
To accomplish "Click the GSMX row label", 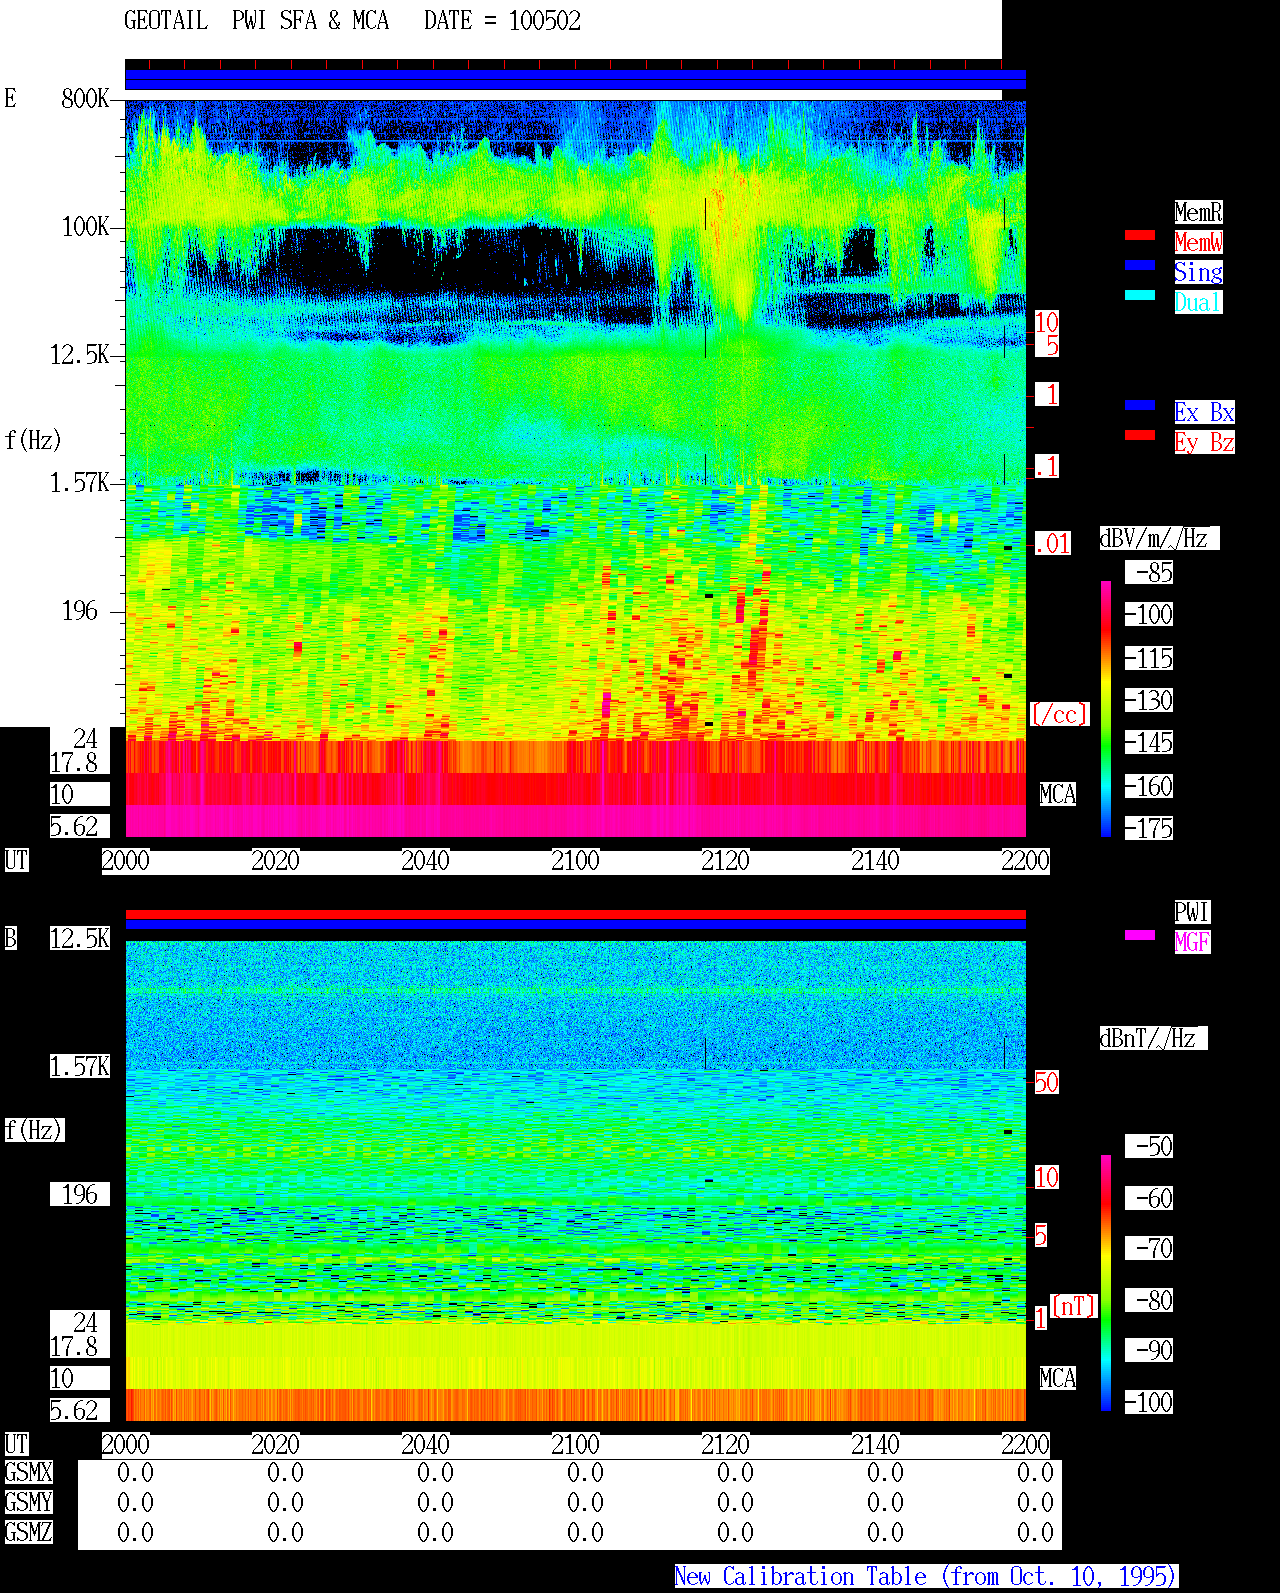I will [x=28, y=1472].
